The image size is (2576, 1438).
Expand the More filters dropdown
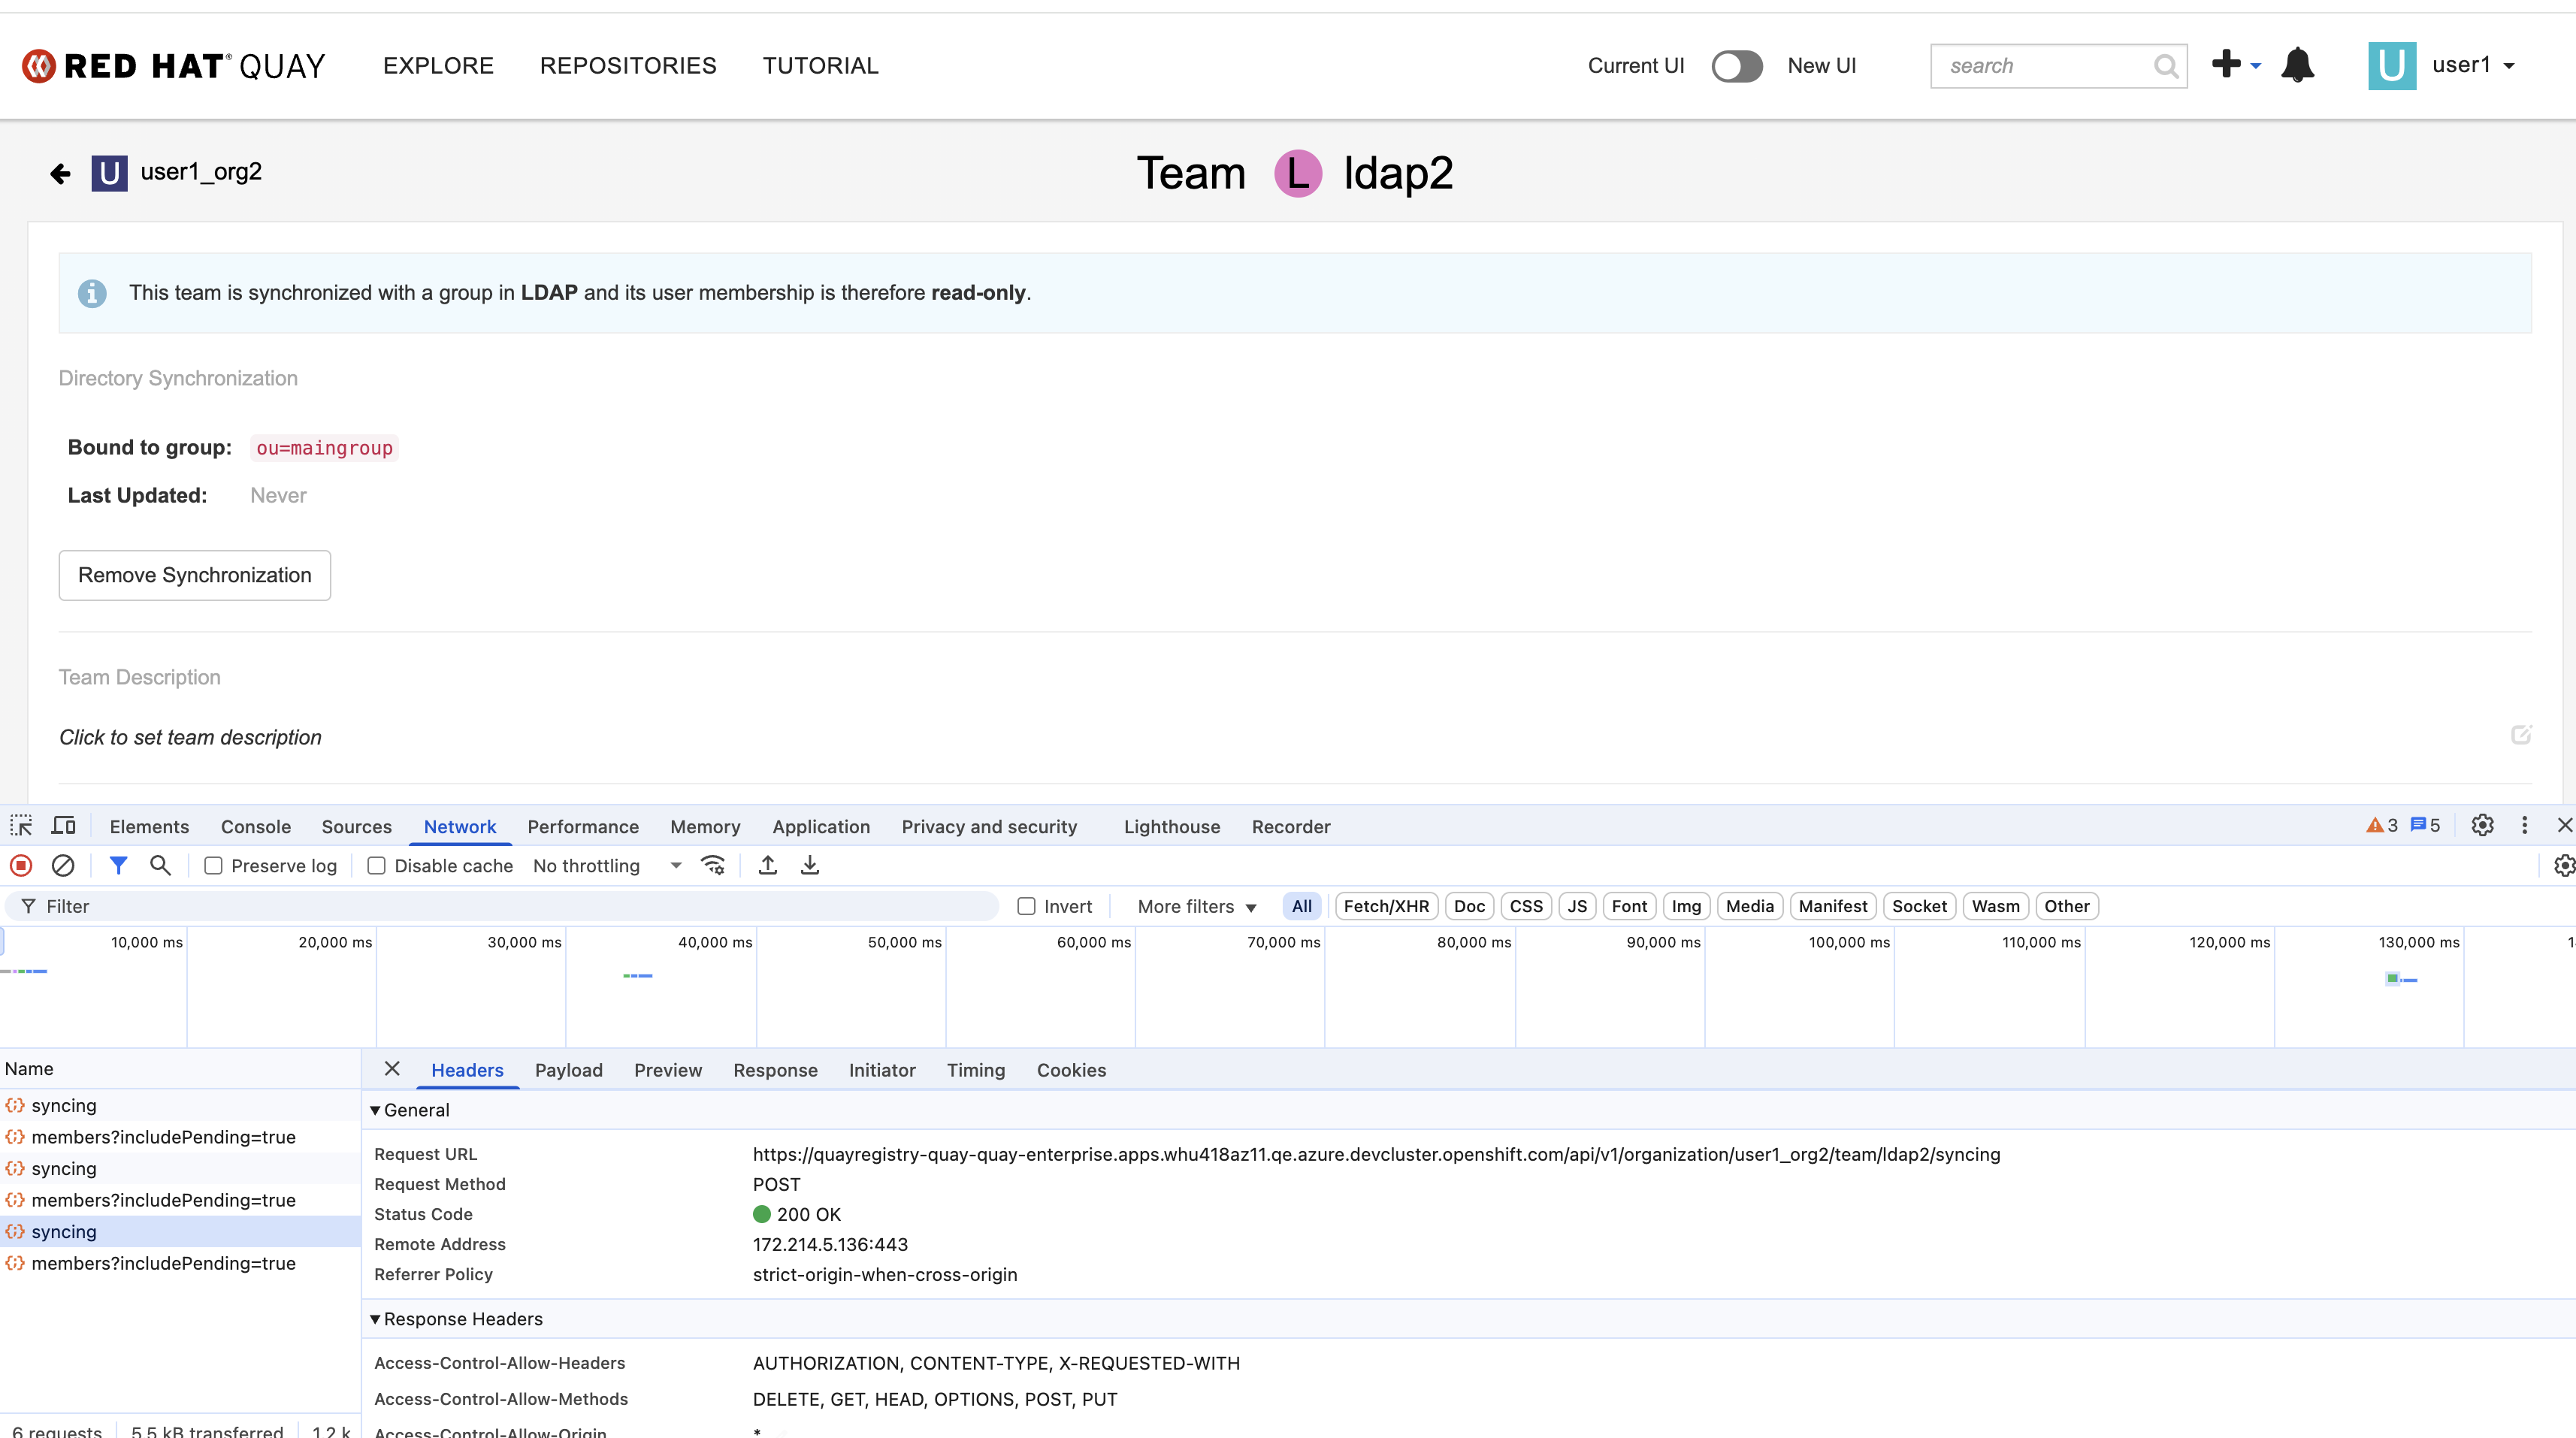[1197, 906]
